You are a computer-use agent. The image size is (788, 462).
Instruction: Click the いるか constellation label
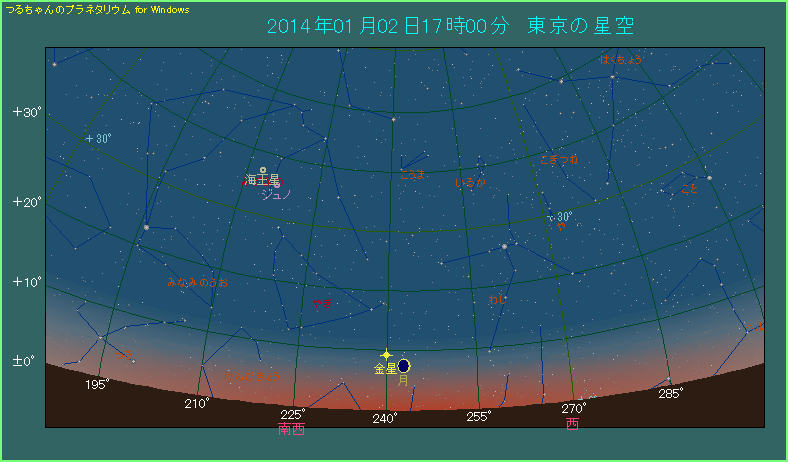pyautogui.click(x=469, y=182)
